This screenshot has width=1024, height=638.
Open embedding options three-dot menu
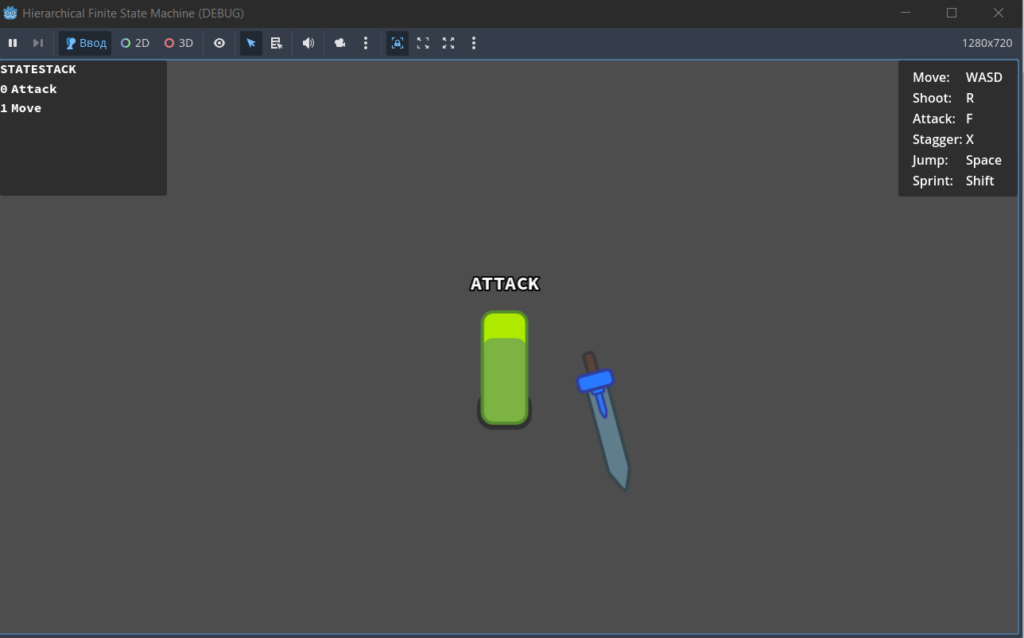474,43
